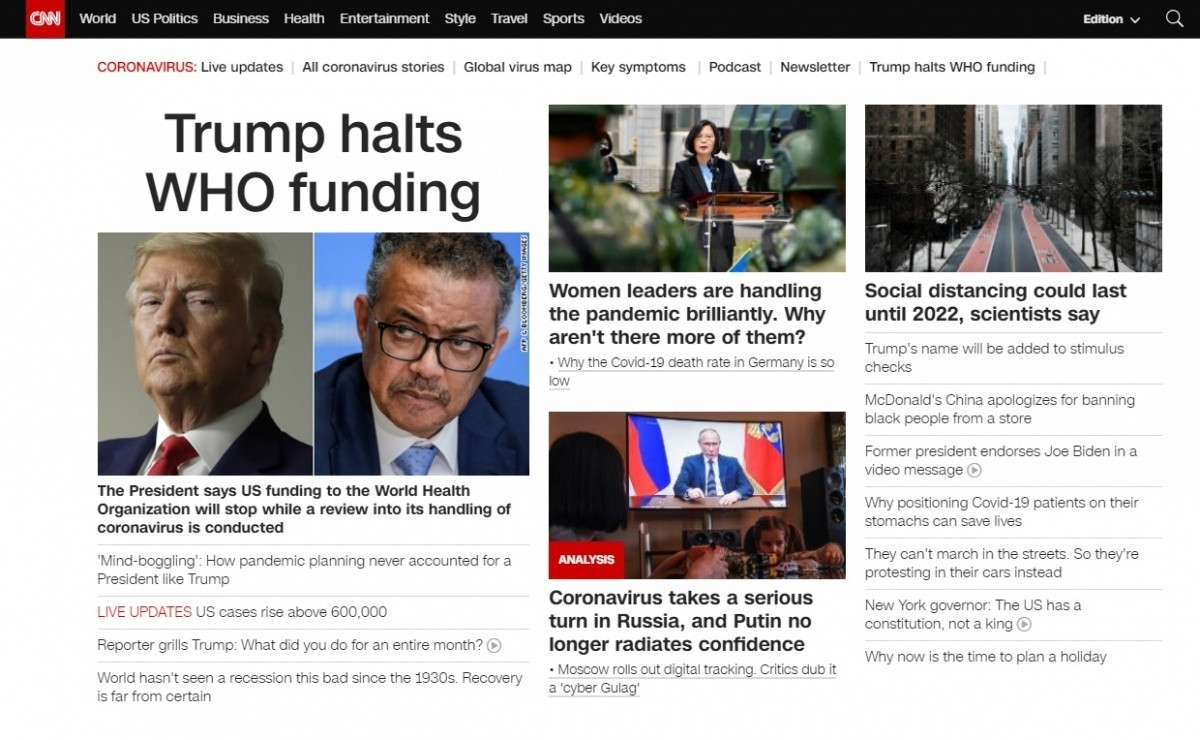
Task: Open 'Why the Covid-19 death rate in Germany' link
Action: (x=692, y=372)
